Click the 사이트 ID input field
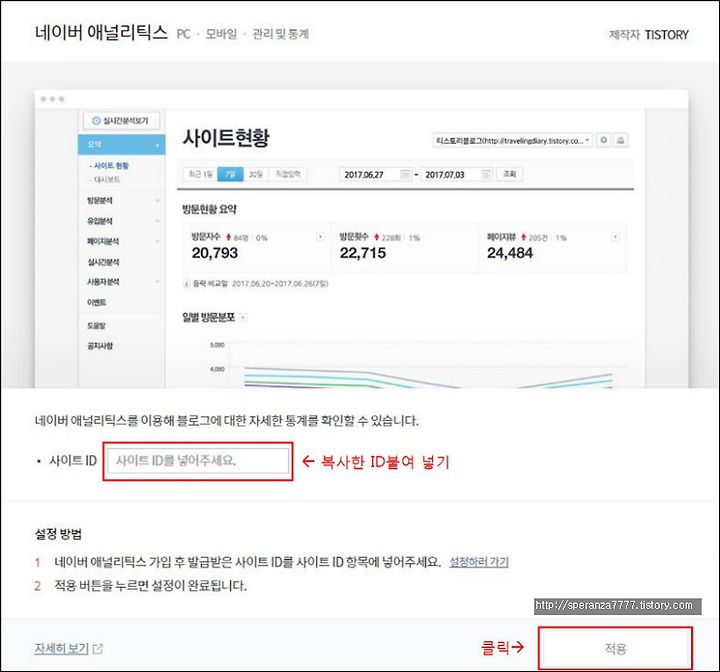 [x=198, y=461]
